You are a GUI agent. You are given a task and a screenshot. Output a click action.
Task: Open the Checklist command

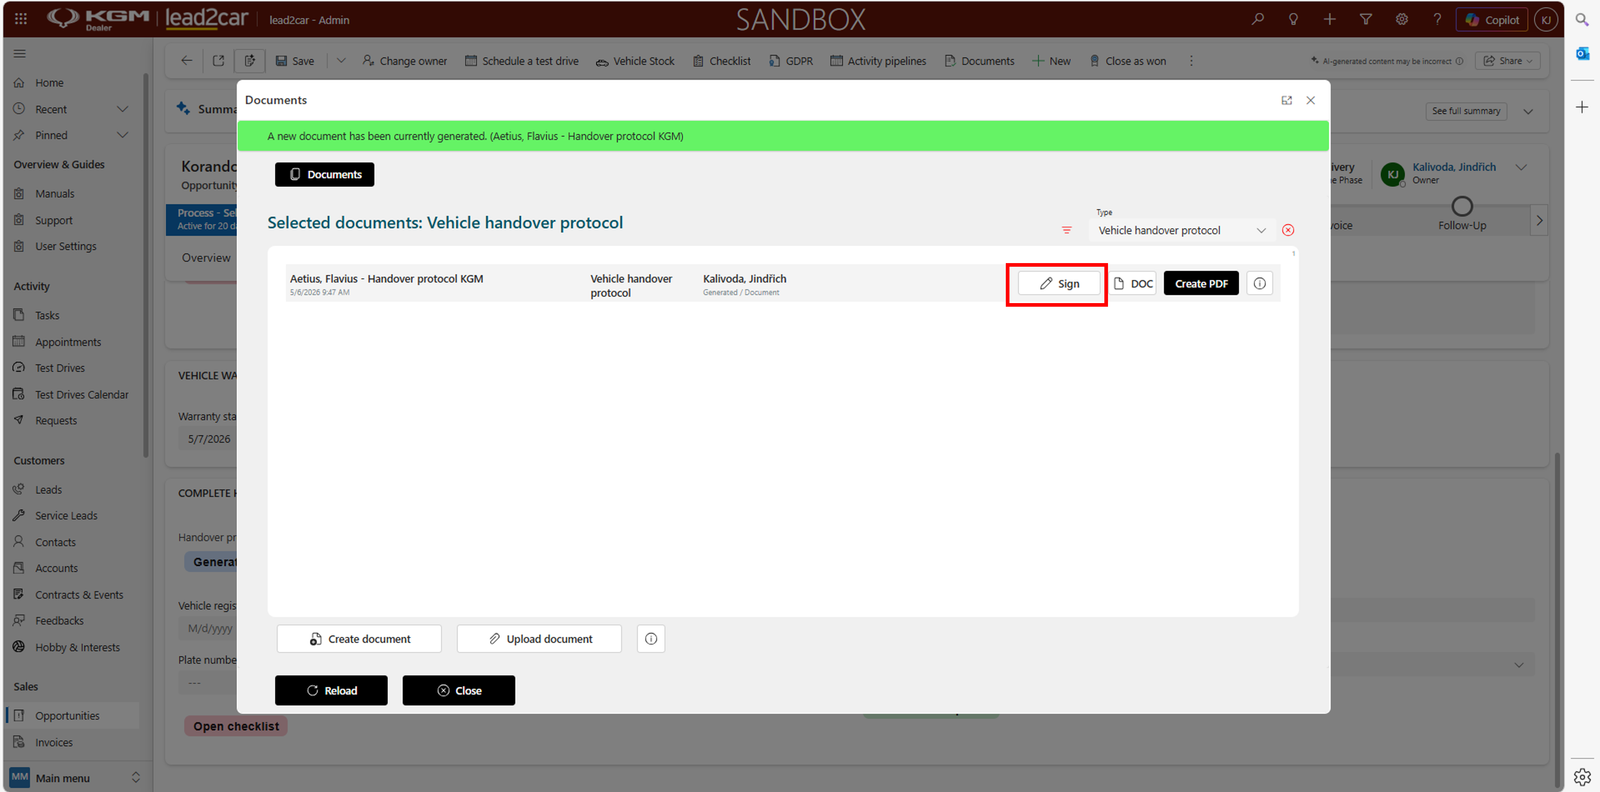pyautogui.click(x=722, y=61)
